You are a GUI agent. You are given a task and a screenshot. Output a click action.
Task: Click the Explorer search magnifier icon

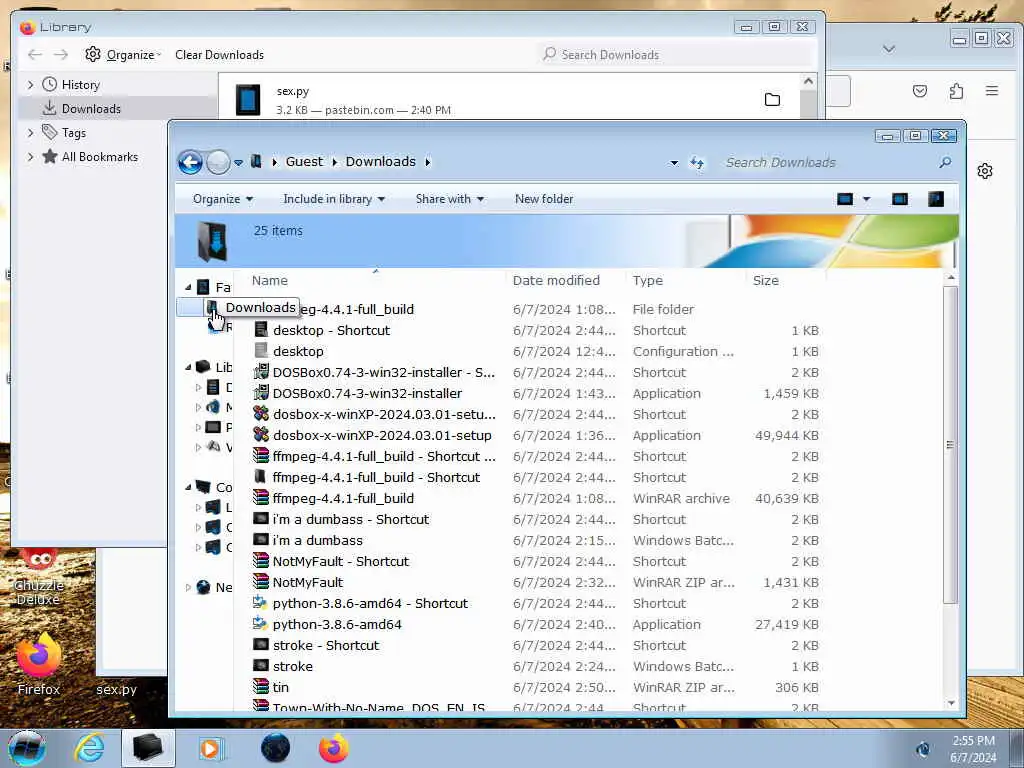(945, 162)
